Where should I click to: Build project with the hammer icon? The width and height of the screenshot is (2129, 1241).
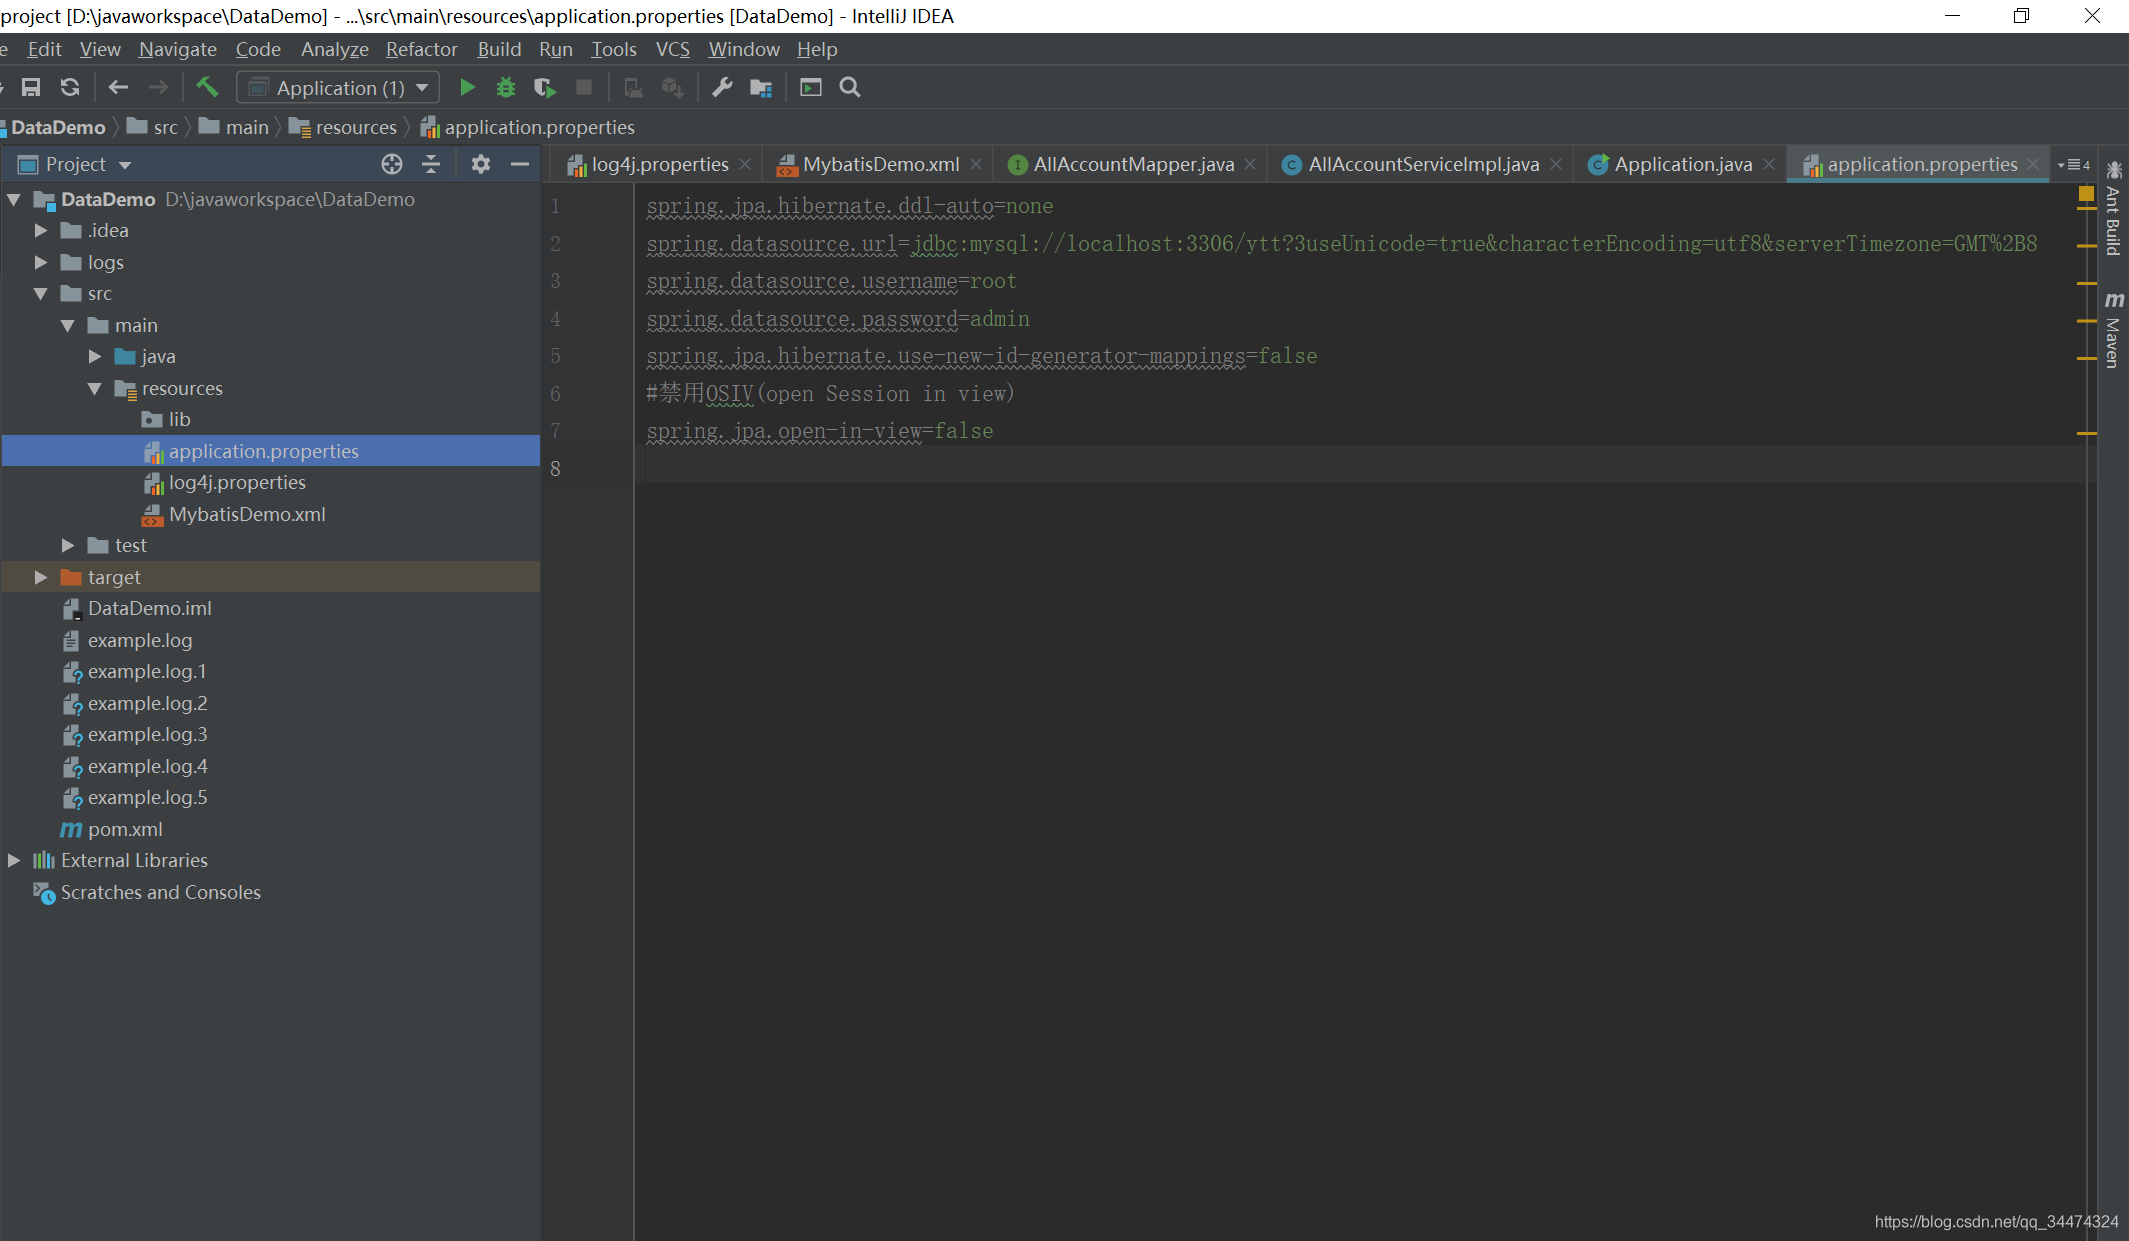click(x=207, y=88)
